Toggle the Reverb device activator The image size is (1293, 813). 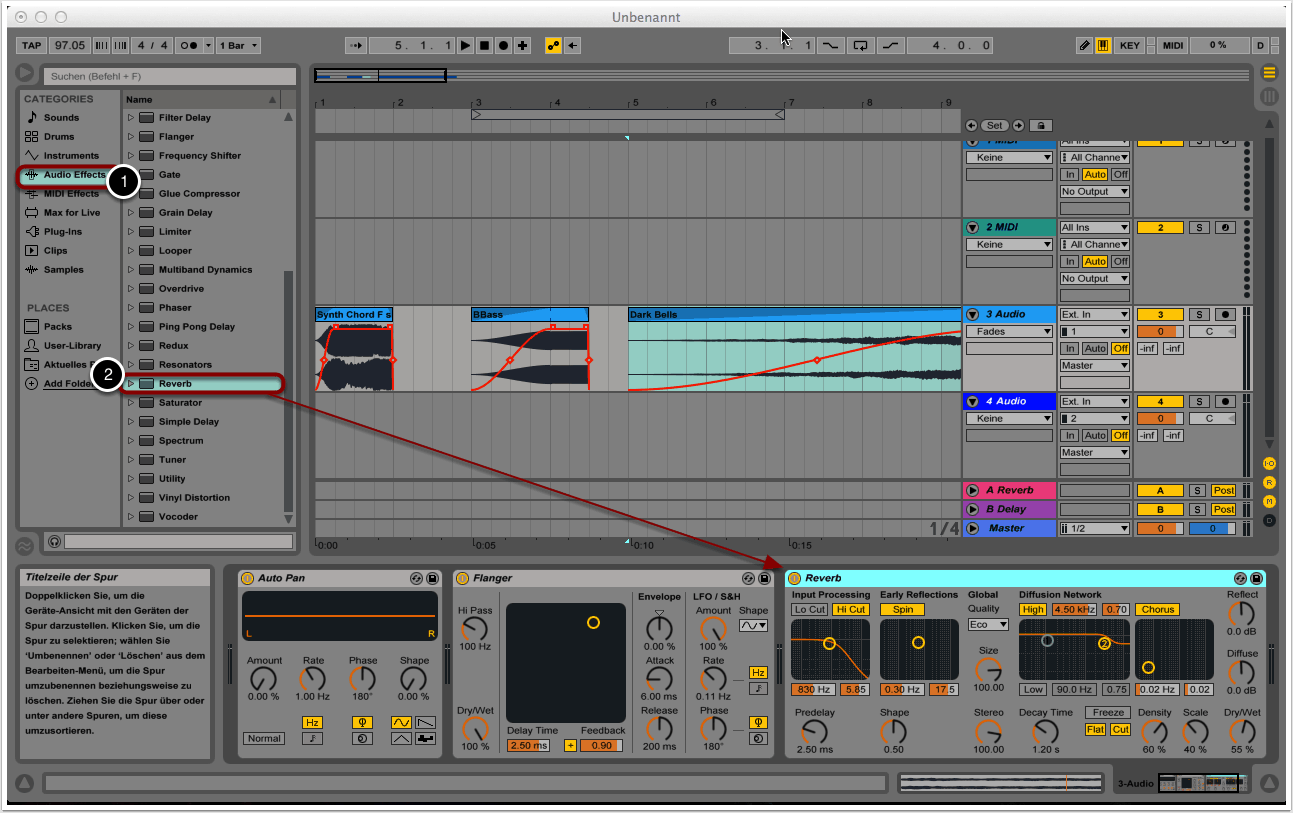[x=795, y=578]
